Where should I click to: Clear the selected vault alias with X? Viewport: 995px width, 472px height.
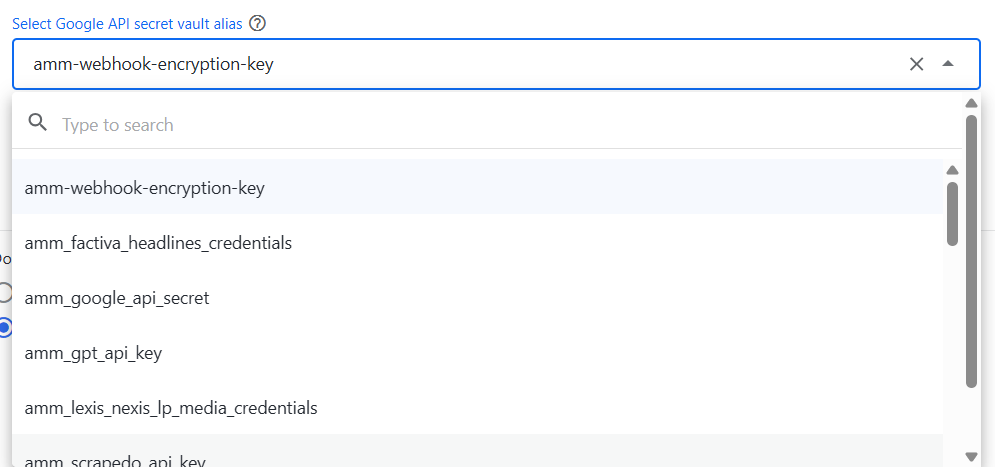point(916,64)
